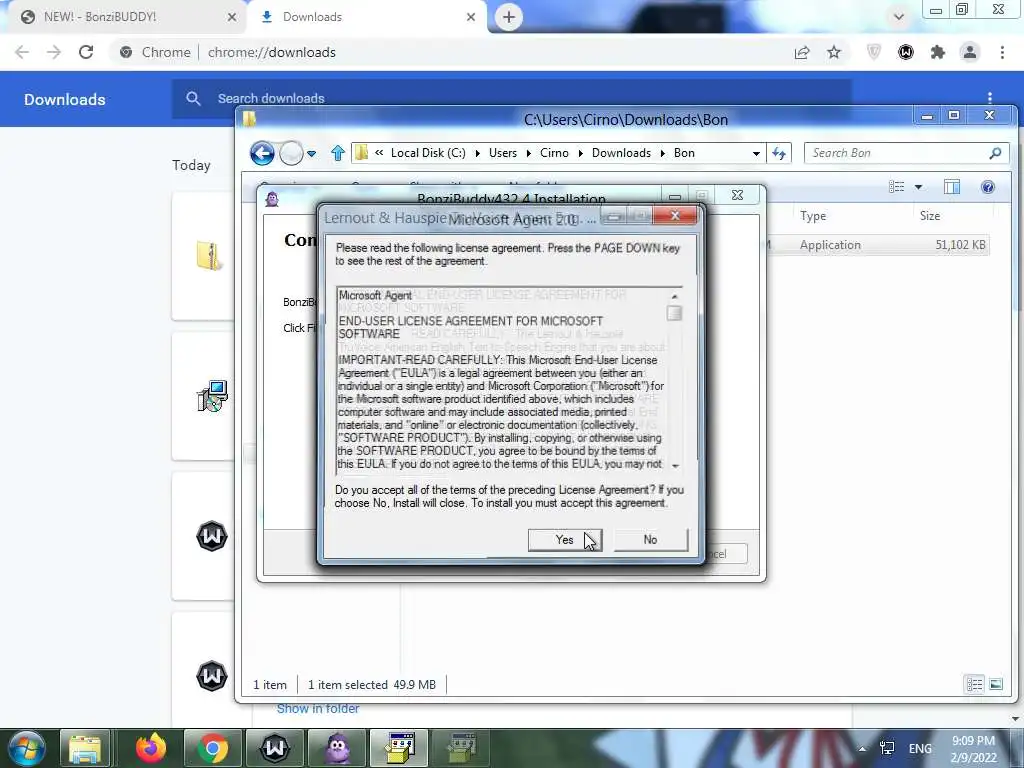Image resolution: width=1024 pixels, height=768 pixels.
Task: Select Cirno in the Explorer breadcrumb
Action: click(x=554, y=153)
